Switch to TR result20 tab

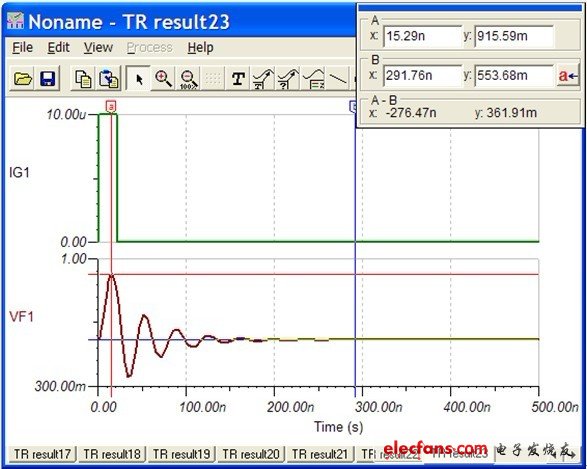(x=251, y=454)
